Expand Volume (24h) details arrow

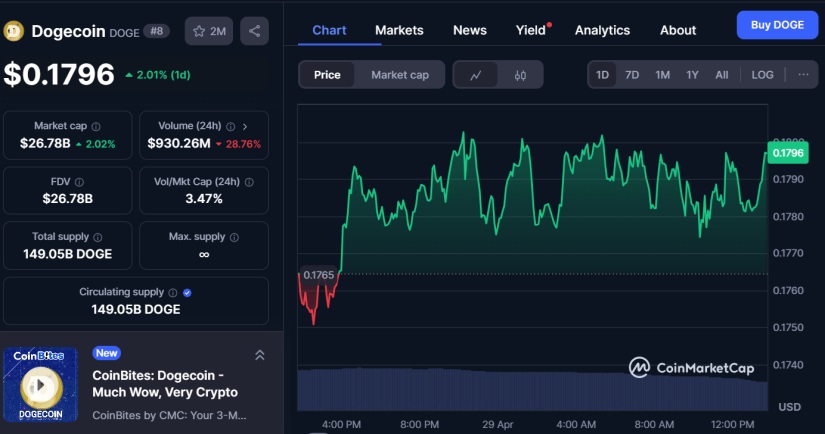click(245, 126)
